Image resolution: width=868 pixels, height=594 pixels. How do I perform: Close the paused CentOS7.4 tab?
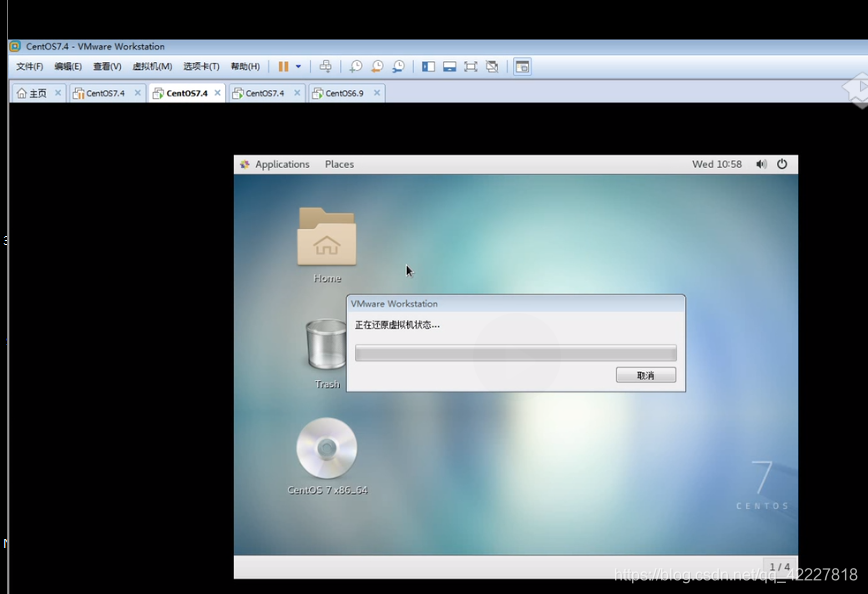pyautogui.click(x=137, y=92)
